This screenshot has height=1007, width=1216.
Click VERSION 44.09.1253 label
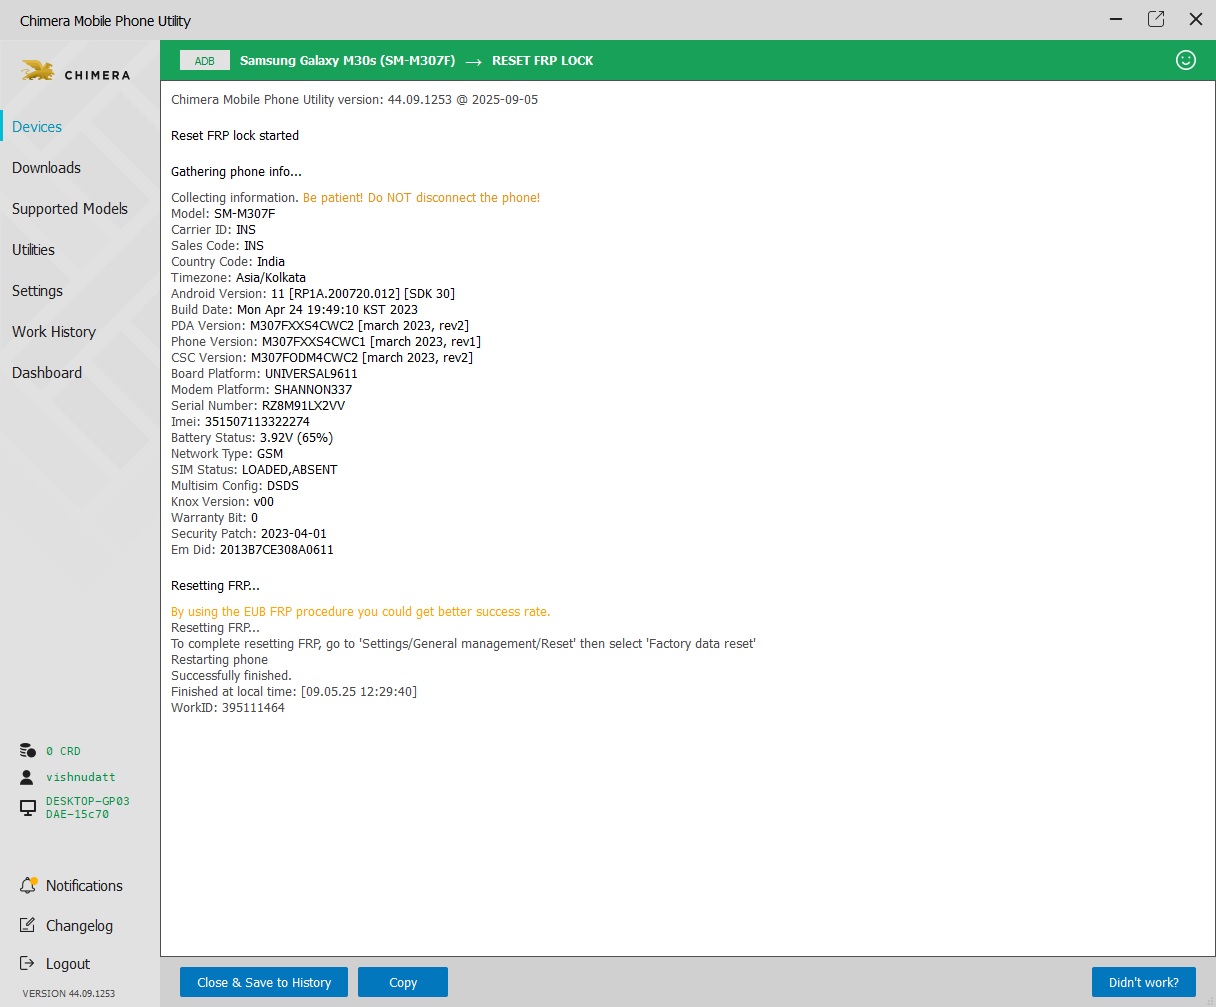(68, 994)
